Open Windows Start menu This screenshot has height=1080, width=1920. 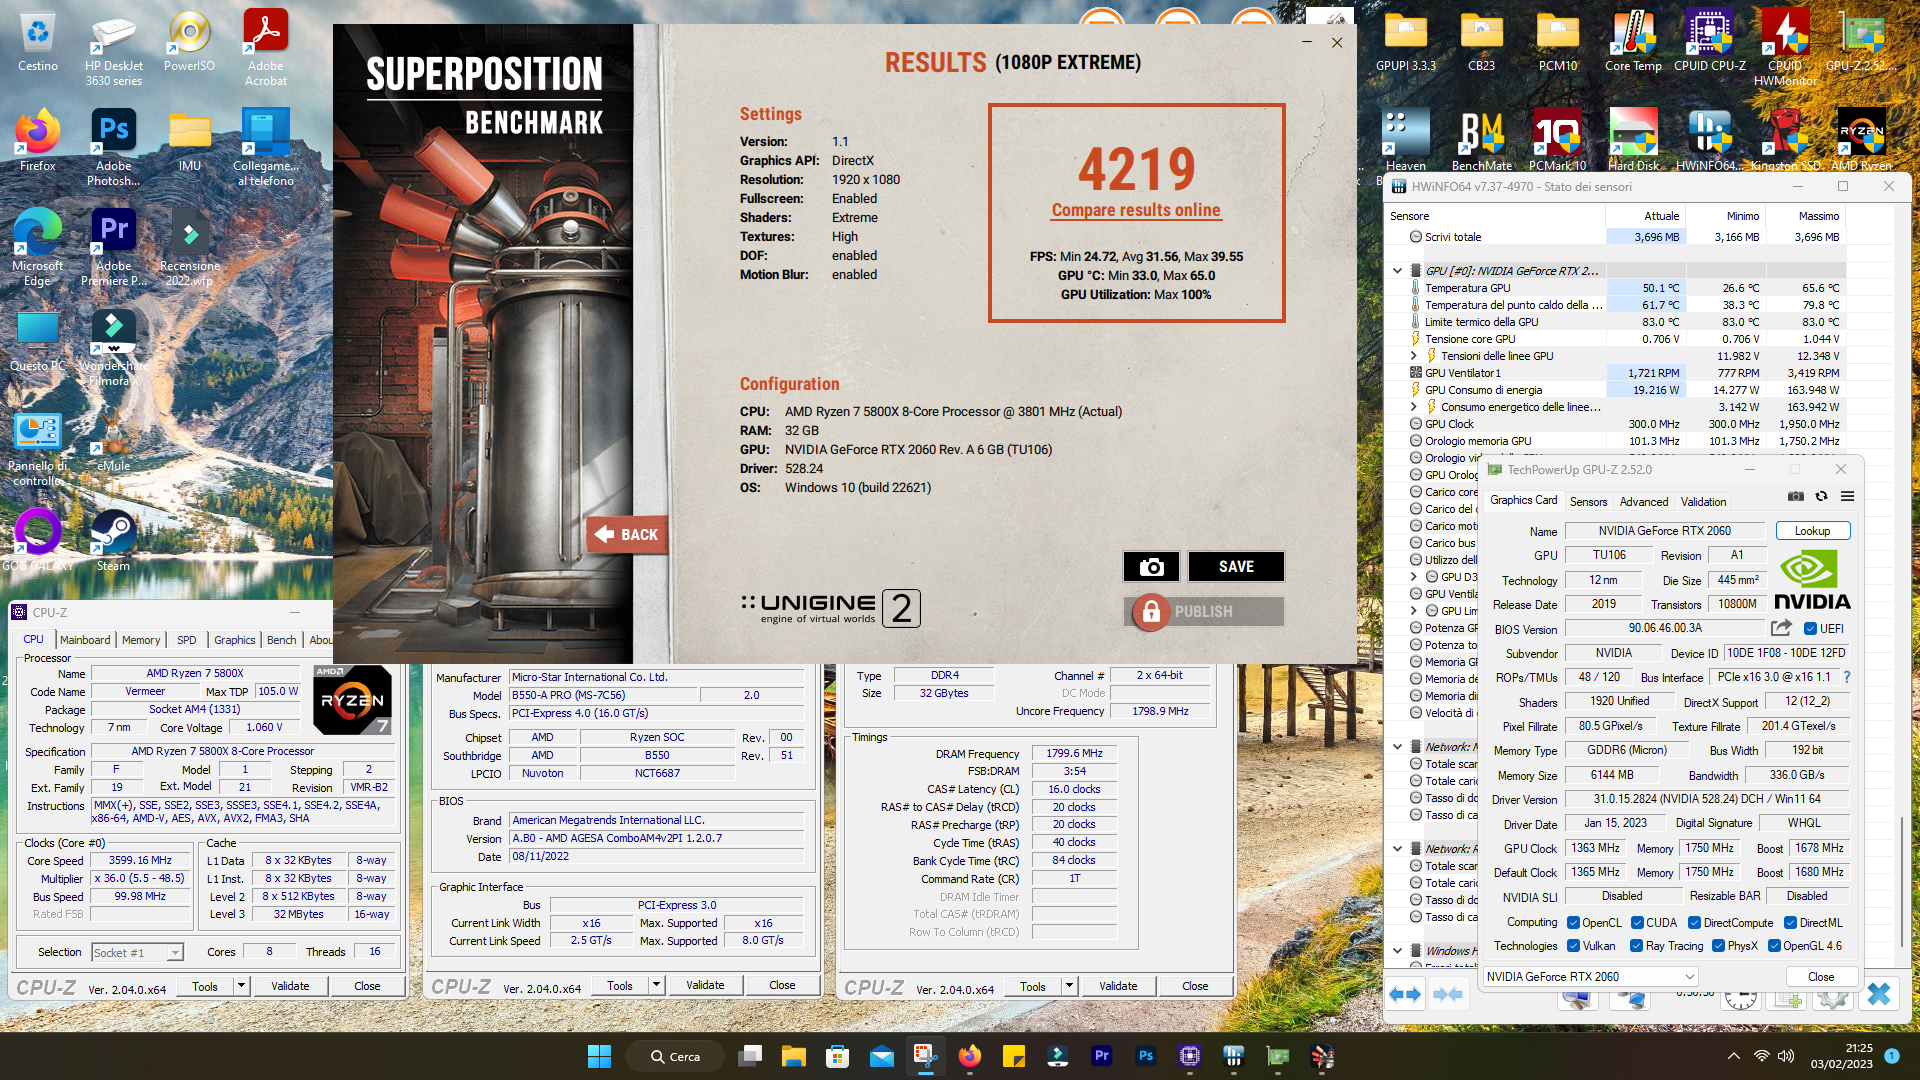599,1056
